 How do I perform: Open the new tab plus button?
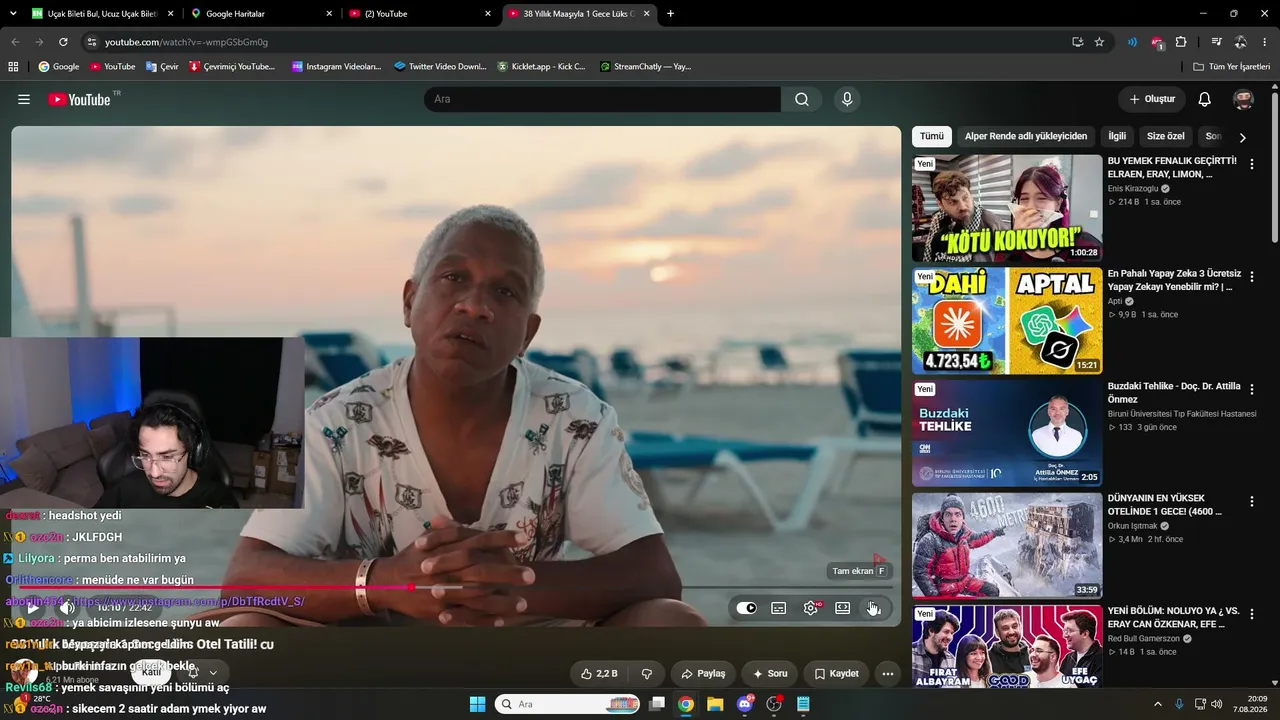coord(670,14)
